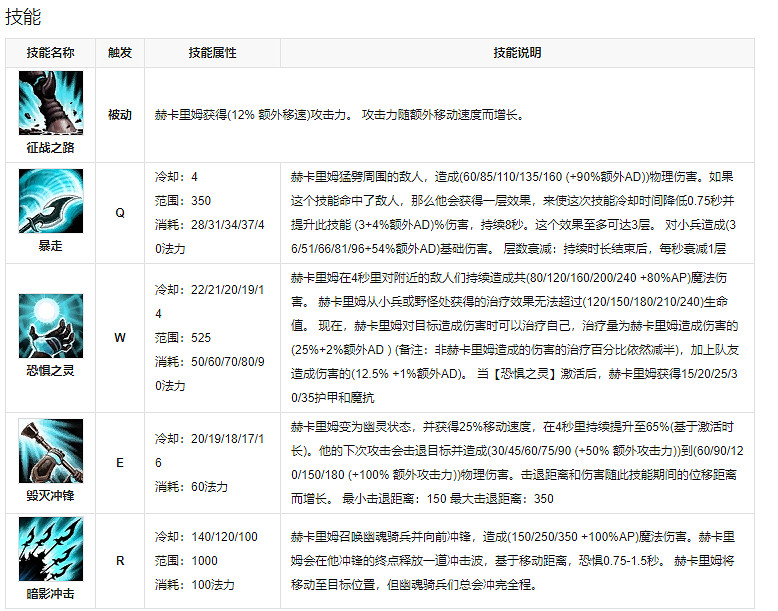Click the E trigger key cell
The height and width of the screenshot is (611, 778).
(120, 463)
